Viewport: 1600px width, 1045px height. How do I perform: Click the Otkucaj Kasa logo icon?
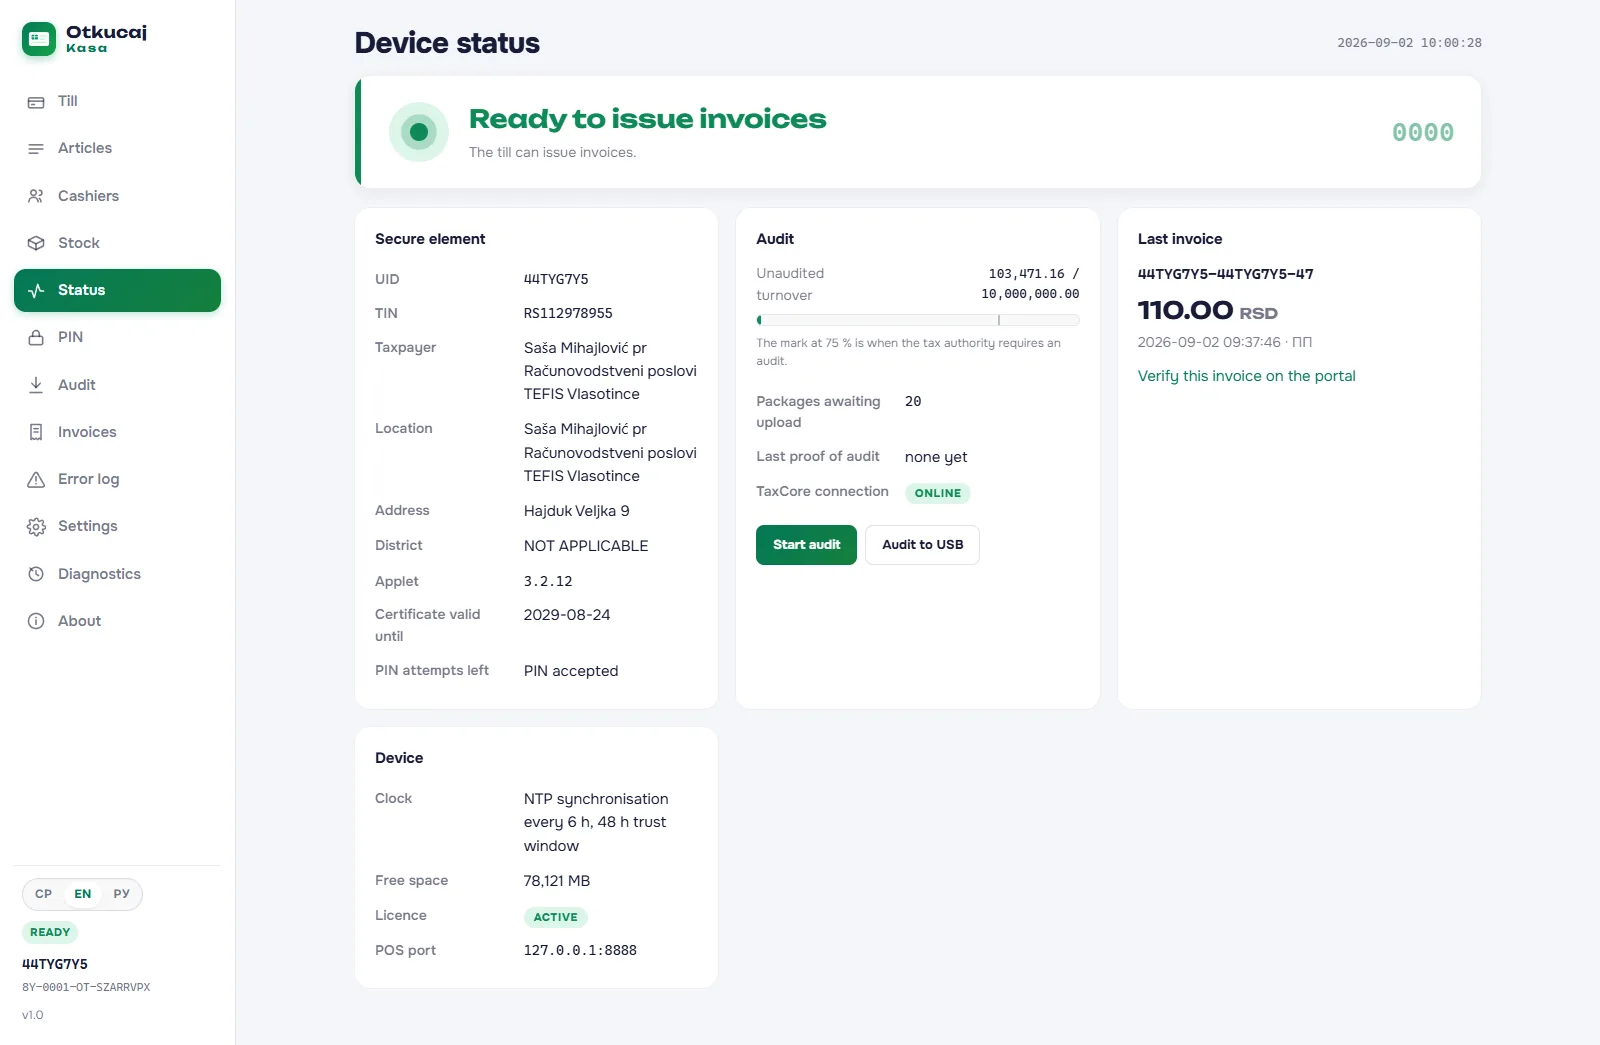coord(39,39)
